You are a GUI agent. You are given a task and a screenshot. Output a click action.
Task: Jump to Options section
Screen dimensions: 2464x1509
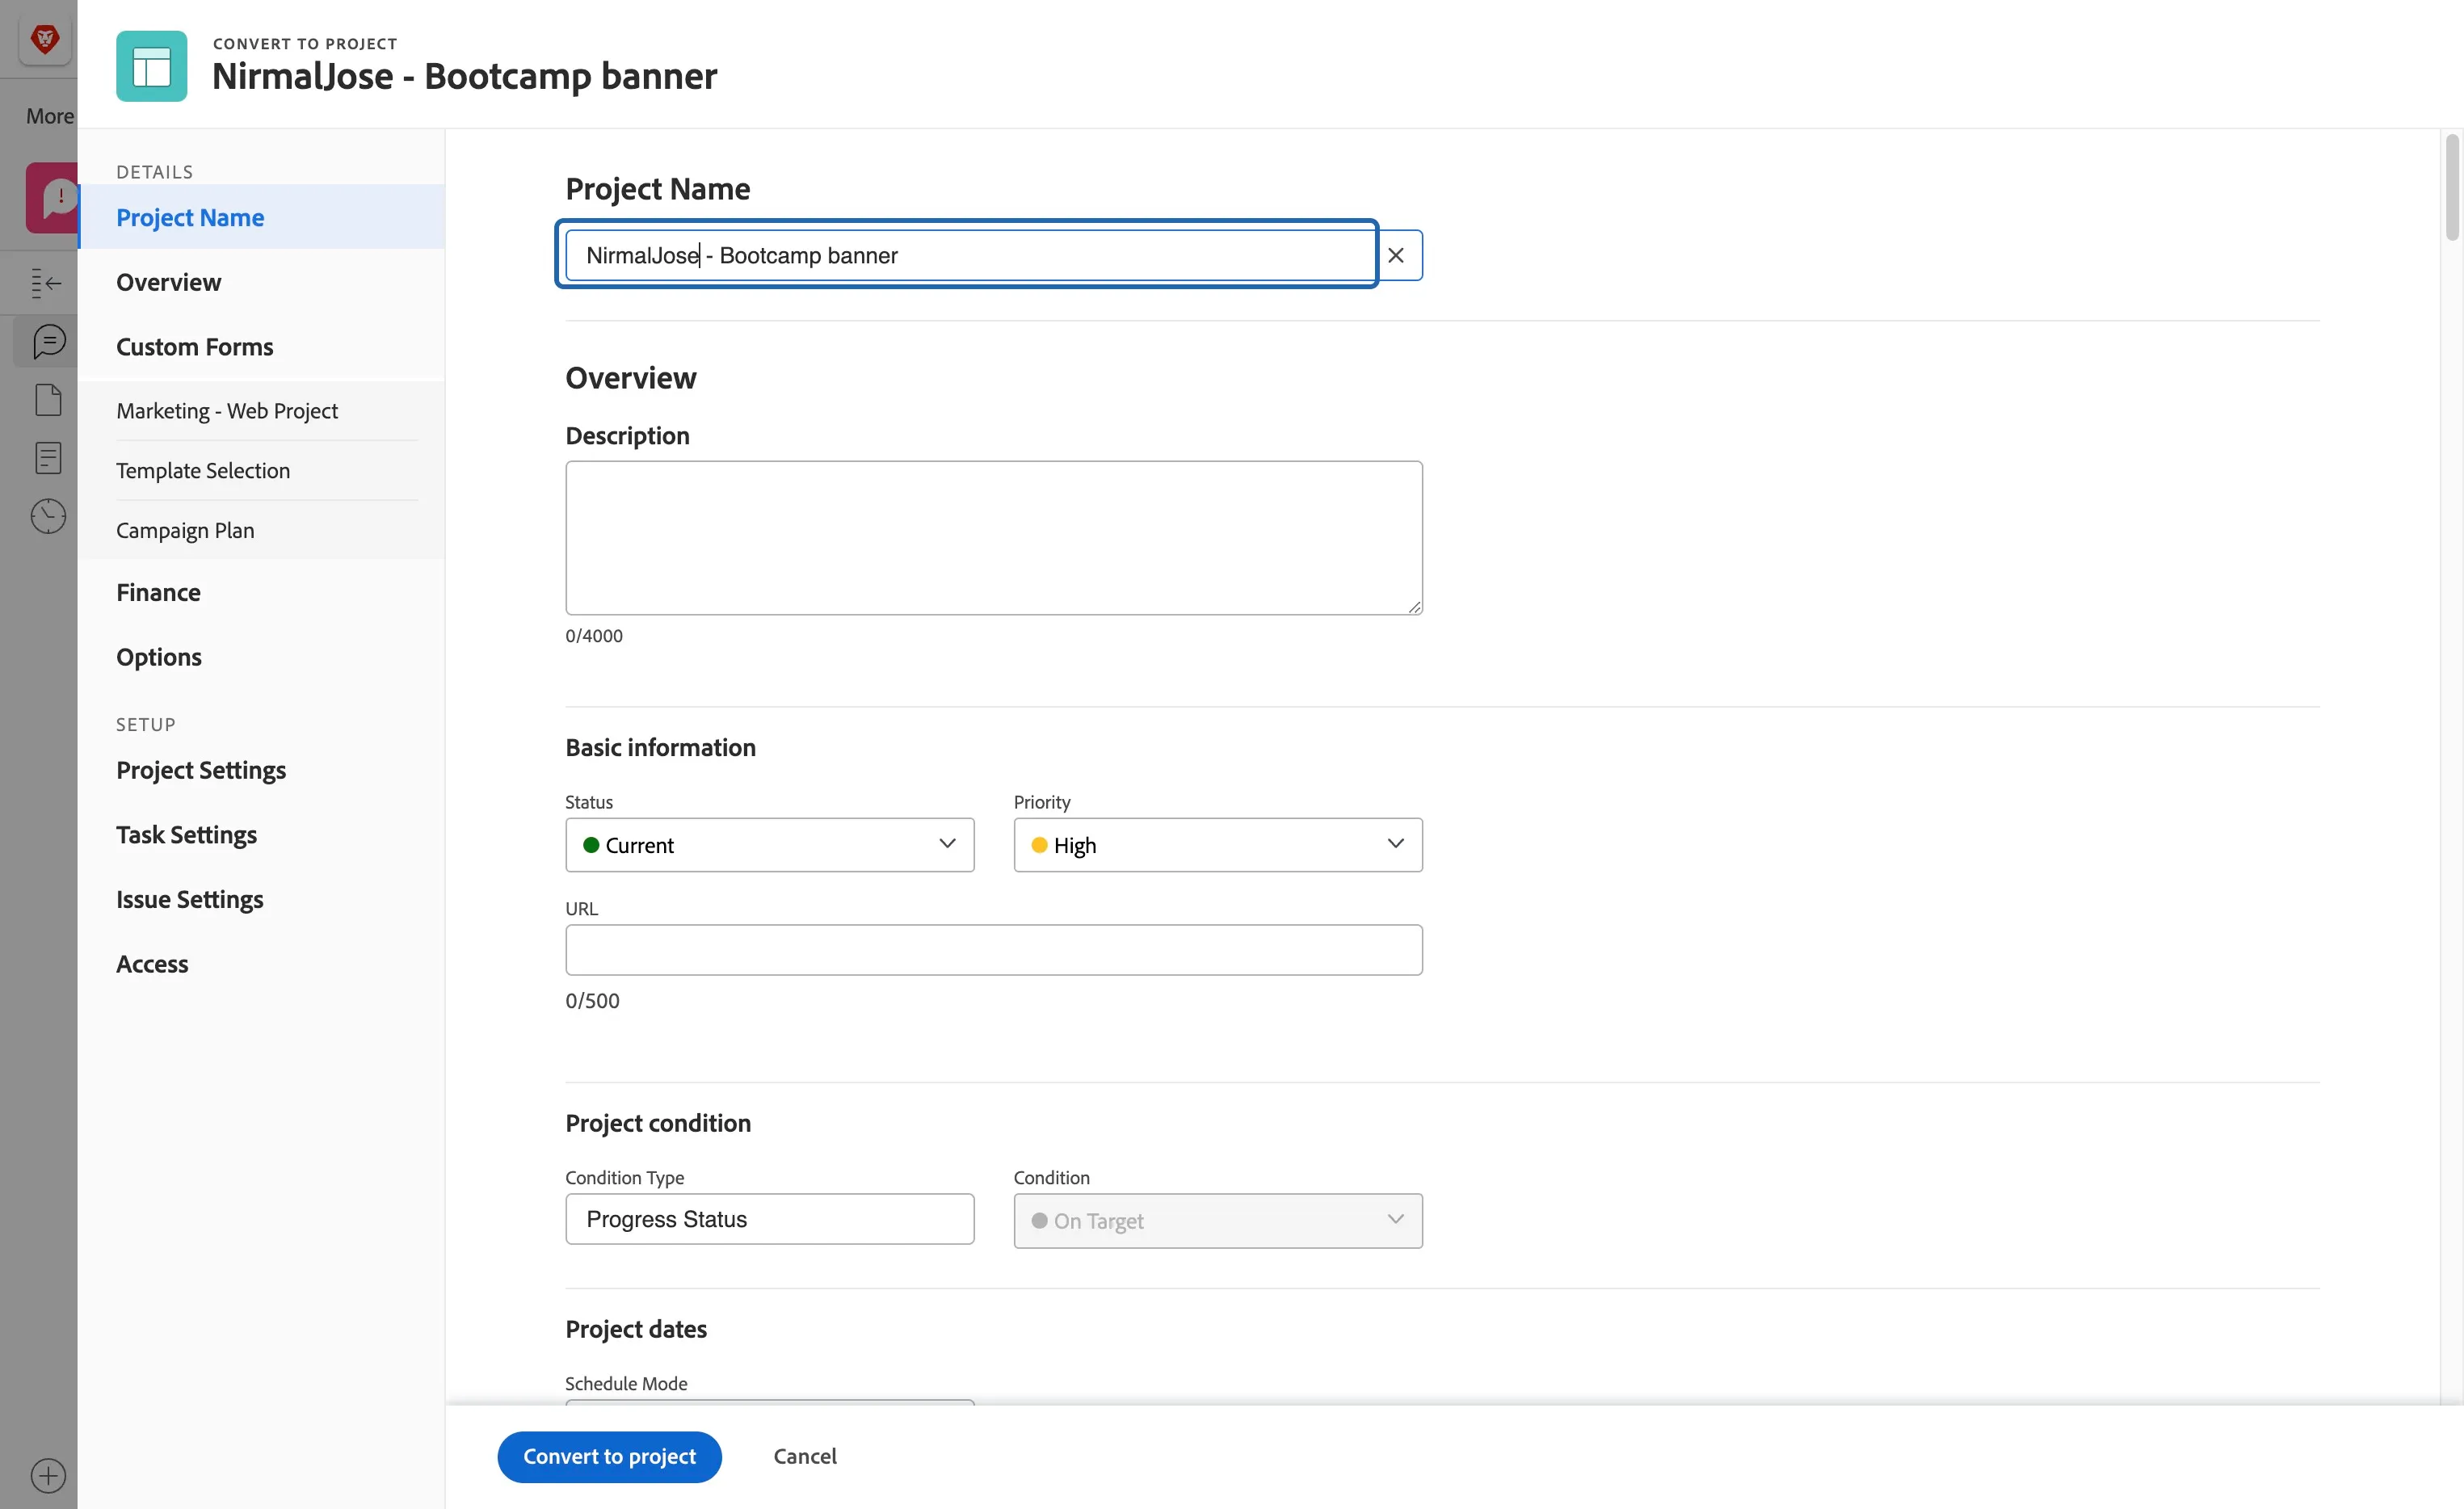pos(159,657)
